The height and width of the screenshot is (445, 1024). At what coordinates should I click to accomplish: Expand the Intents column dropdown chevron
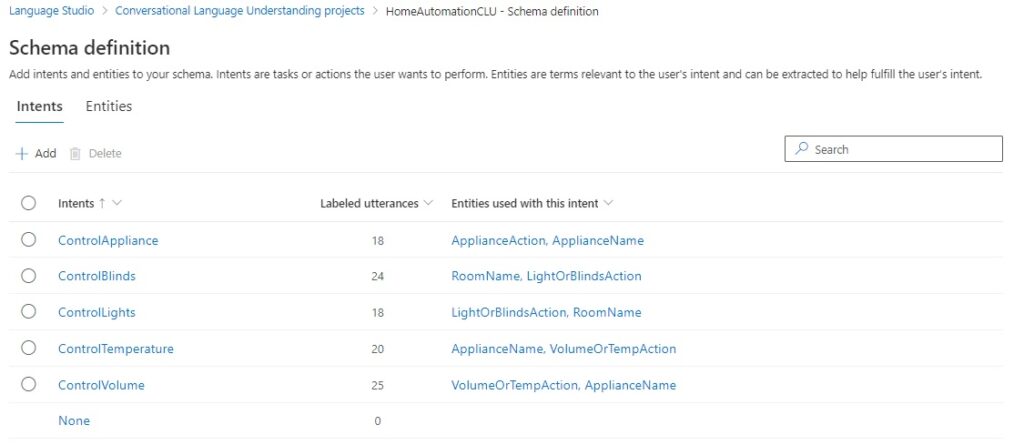(118, 203)
